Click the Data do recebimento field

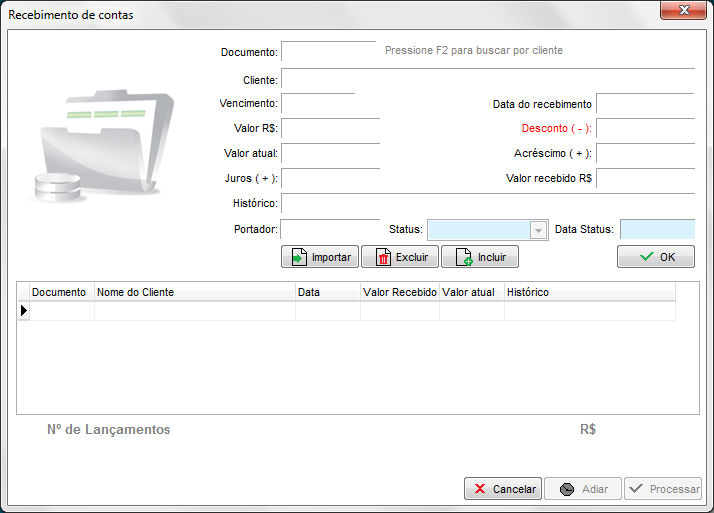click(x=644, y=104)
